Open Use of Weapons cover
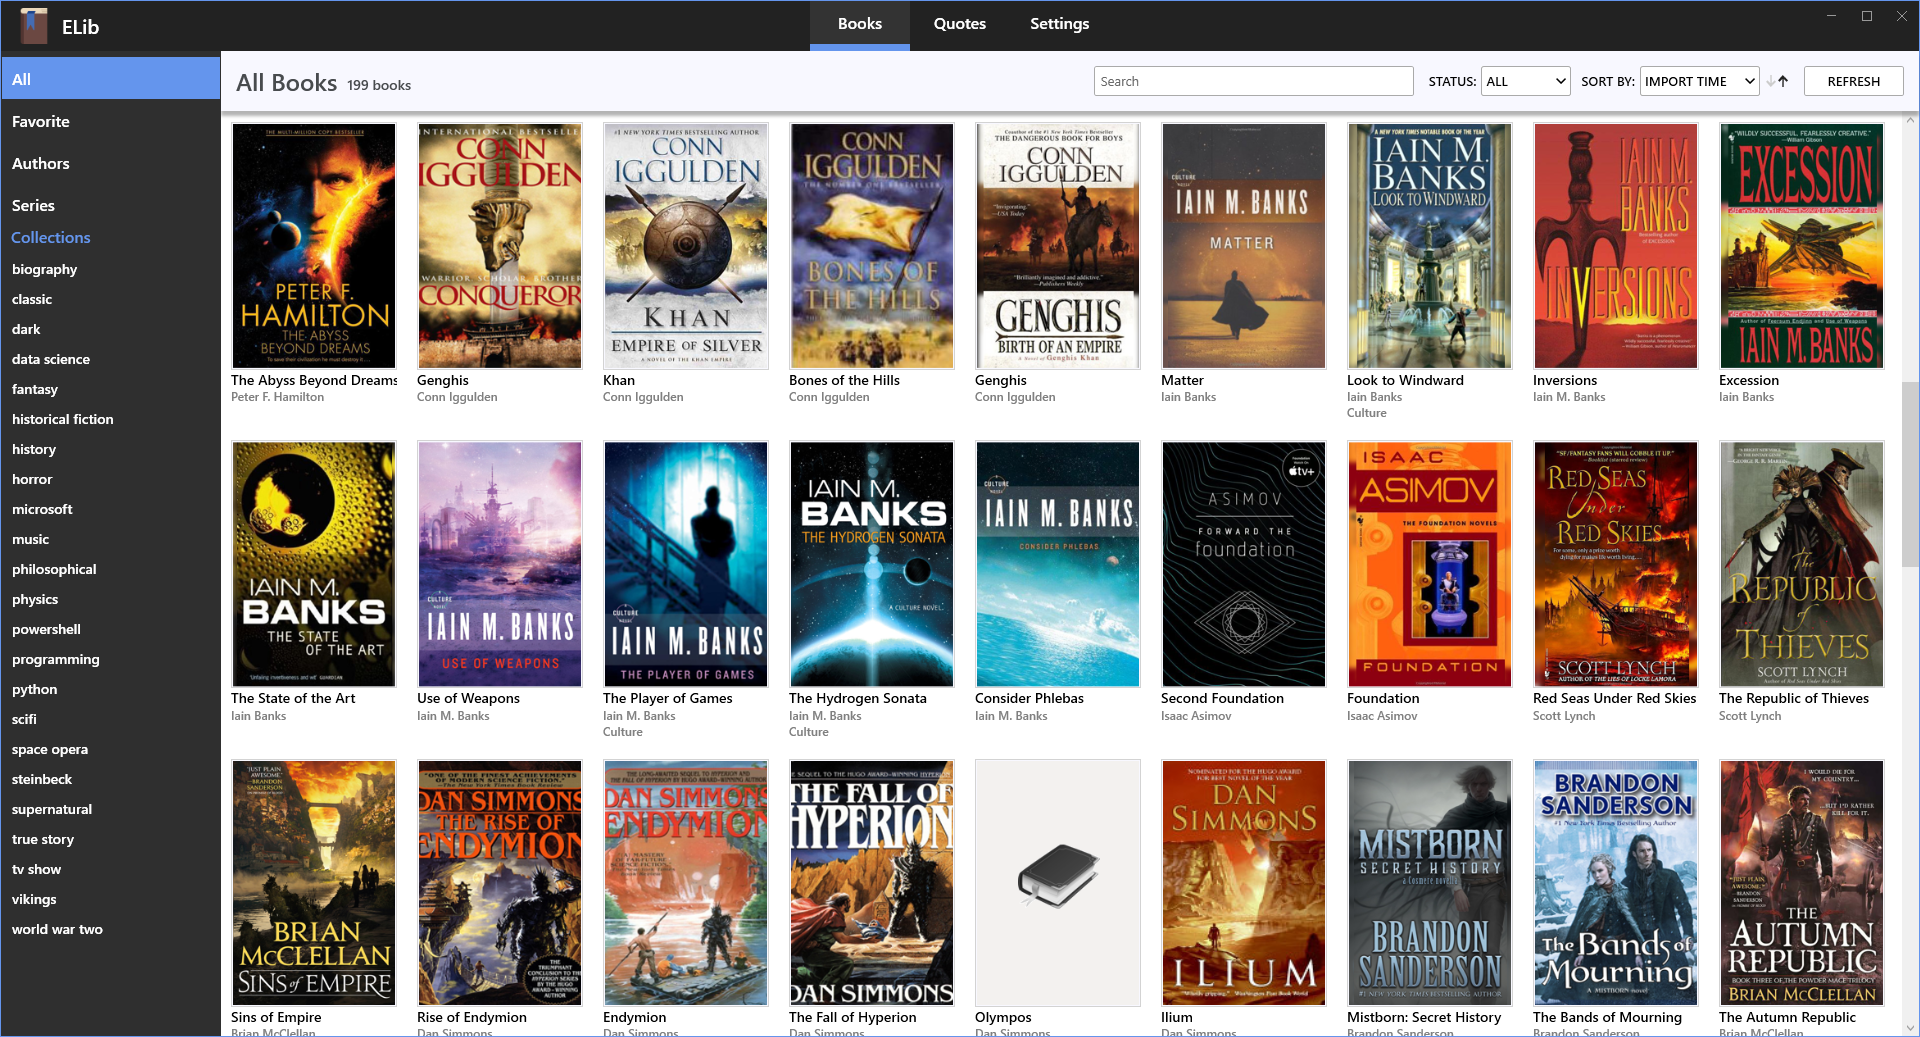Screen dimensions: 1920x1037 pos(500,564)
